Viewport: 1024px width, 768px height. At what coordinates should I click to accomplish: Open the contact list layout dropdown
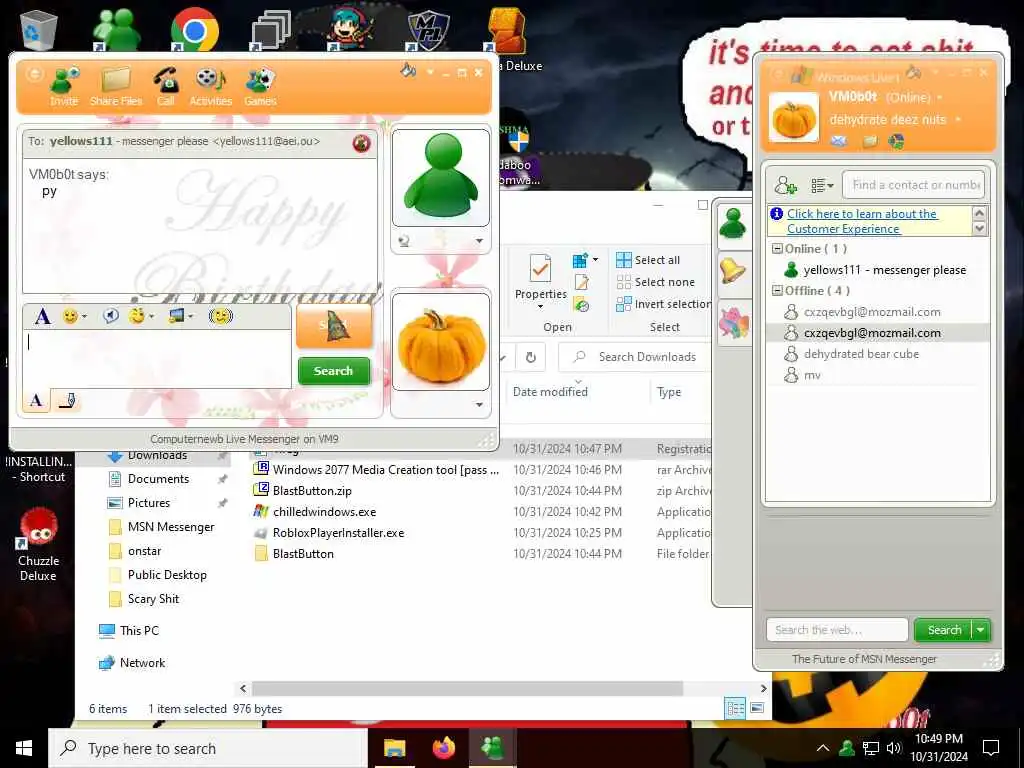[x=822, y=186]
